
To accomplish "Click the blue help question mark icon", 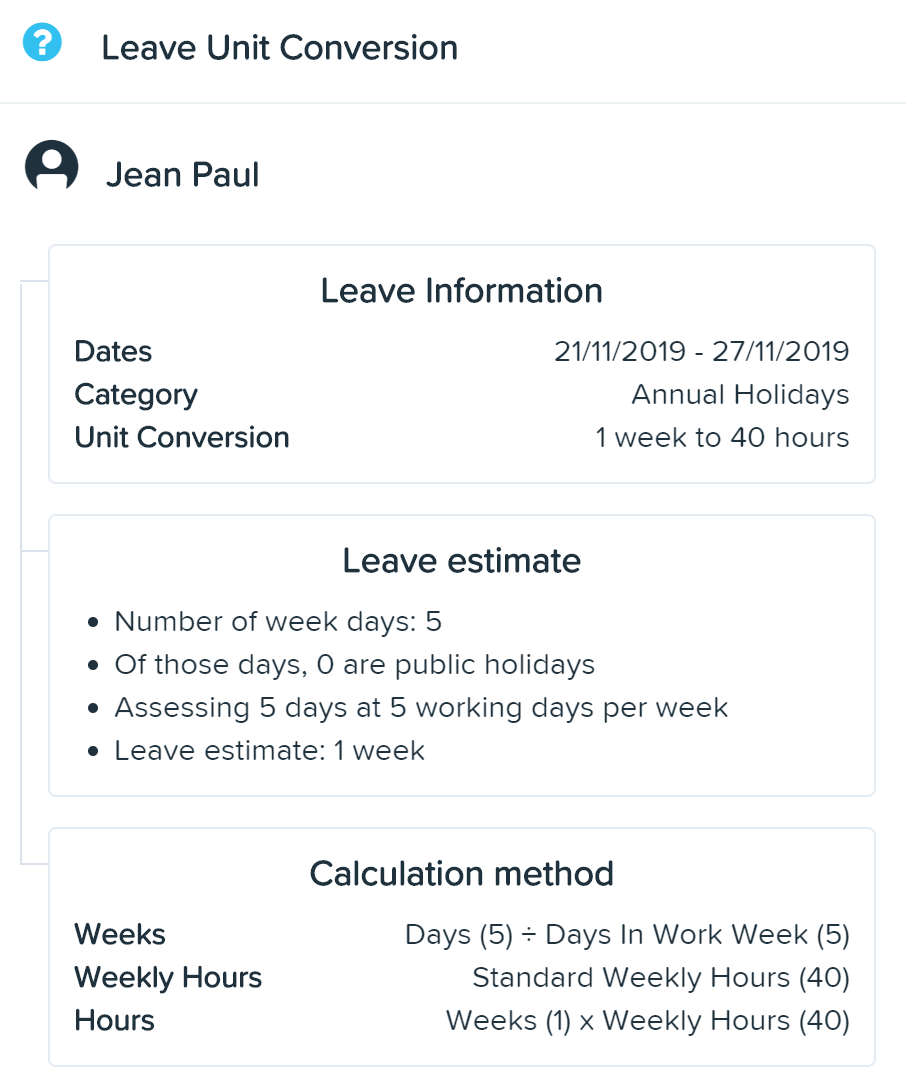I will pos(42,43).
